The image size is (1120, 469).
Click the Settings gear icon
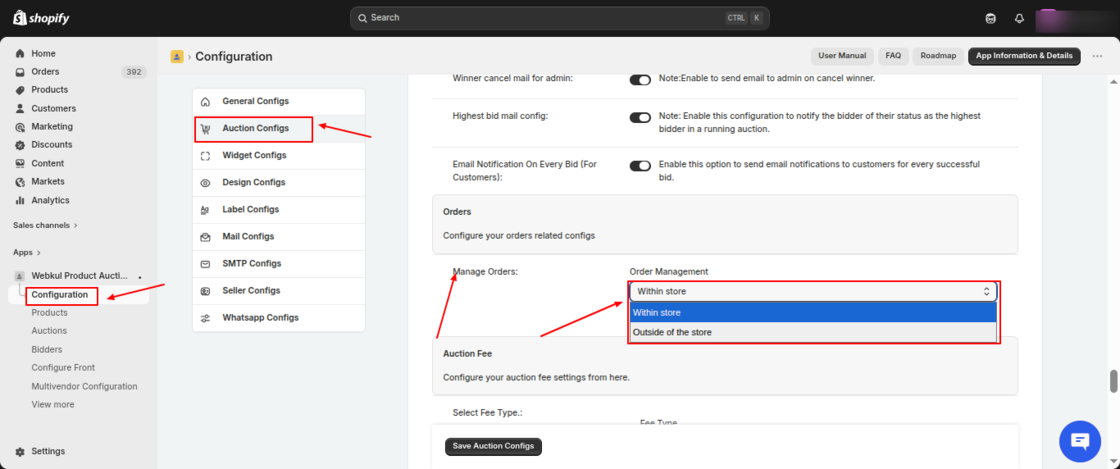20,452
